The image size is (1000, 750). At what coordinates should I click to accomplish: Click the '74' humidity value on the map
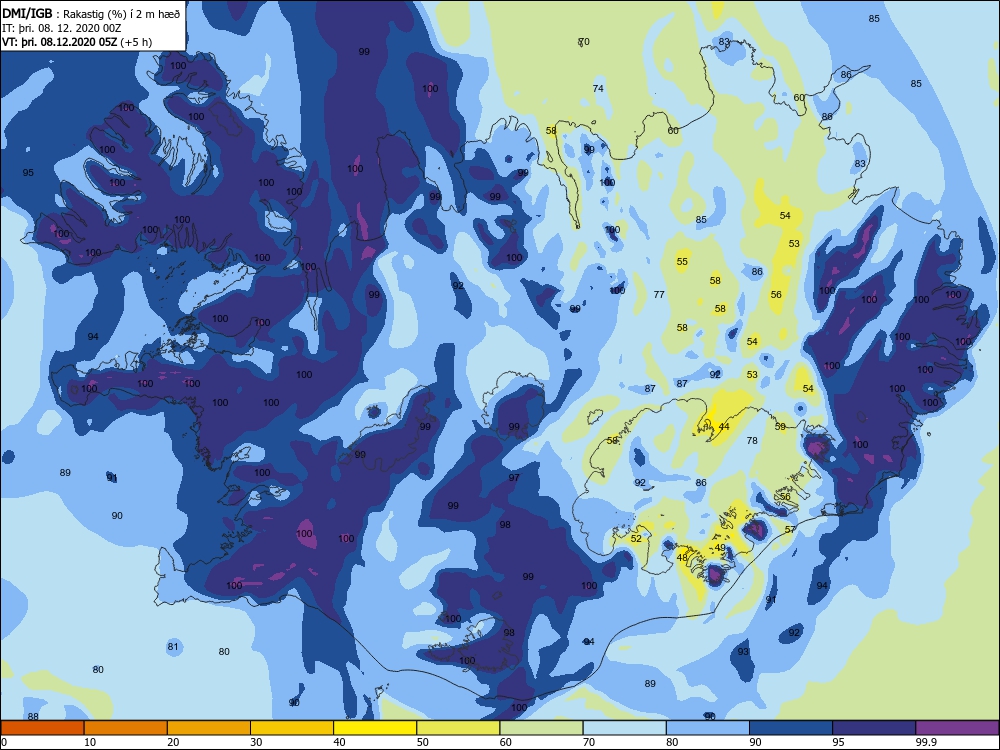pos(598,88)
